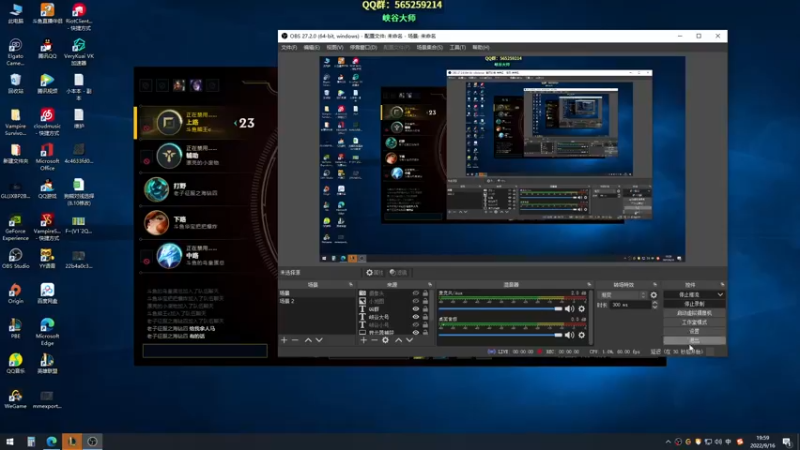
Task: Toggle lock on the third text source
Action: point(425,309)
